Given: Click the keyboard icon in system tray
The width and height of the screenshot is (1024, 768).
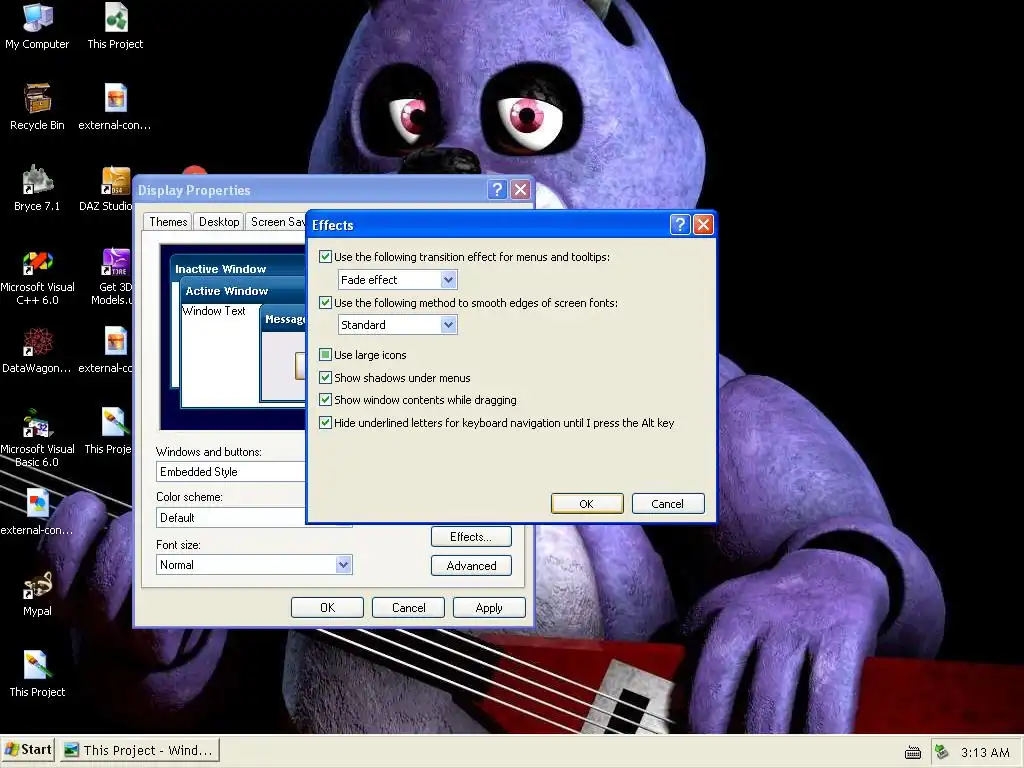Looking at the screenshot, I should [x=913, y=752].
